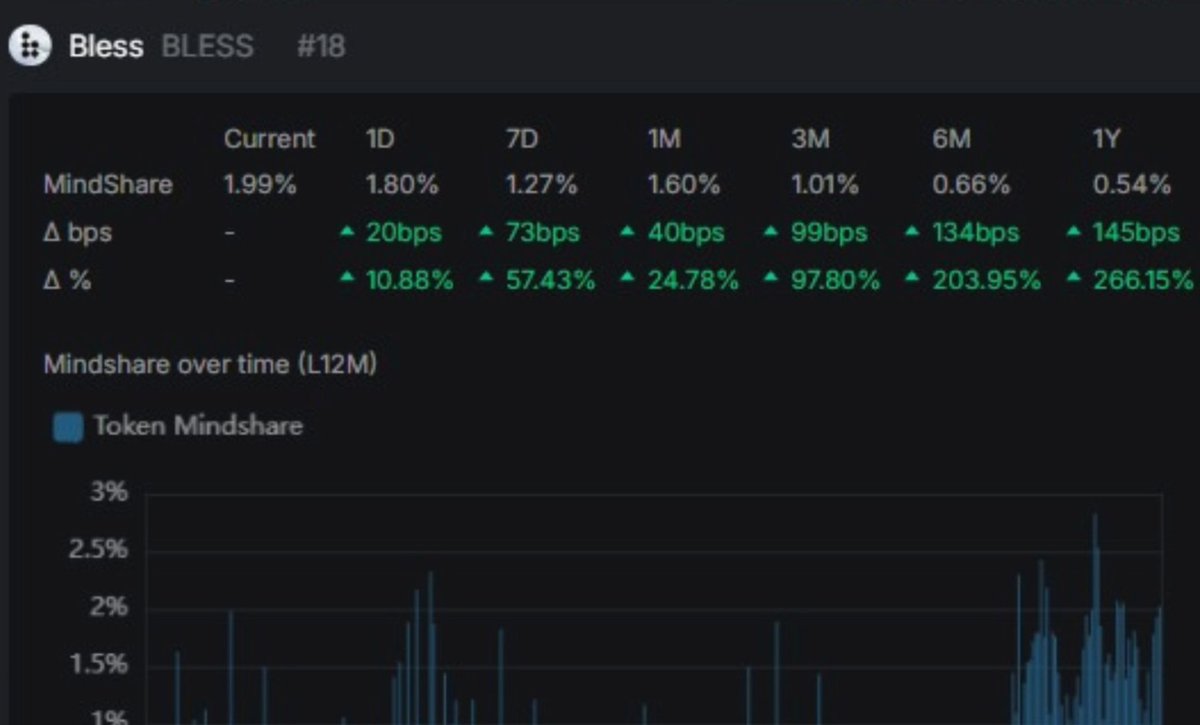Click the BLESS ticker symbol
The width and height of the screenshot is (1200, 725).
tap(207, 46)
